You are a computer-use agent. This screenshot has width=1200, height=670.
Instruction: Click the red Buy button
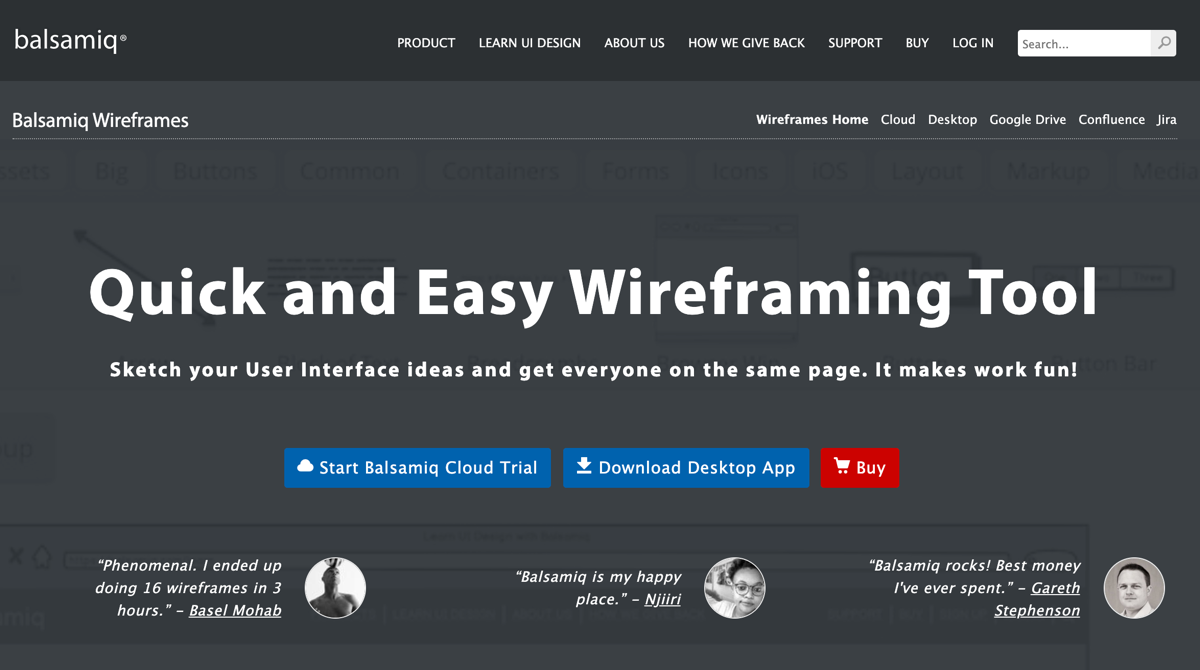click(860, 468)
